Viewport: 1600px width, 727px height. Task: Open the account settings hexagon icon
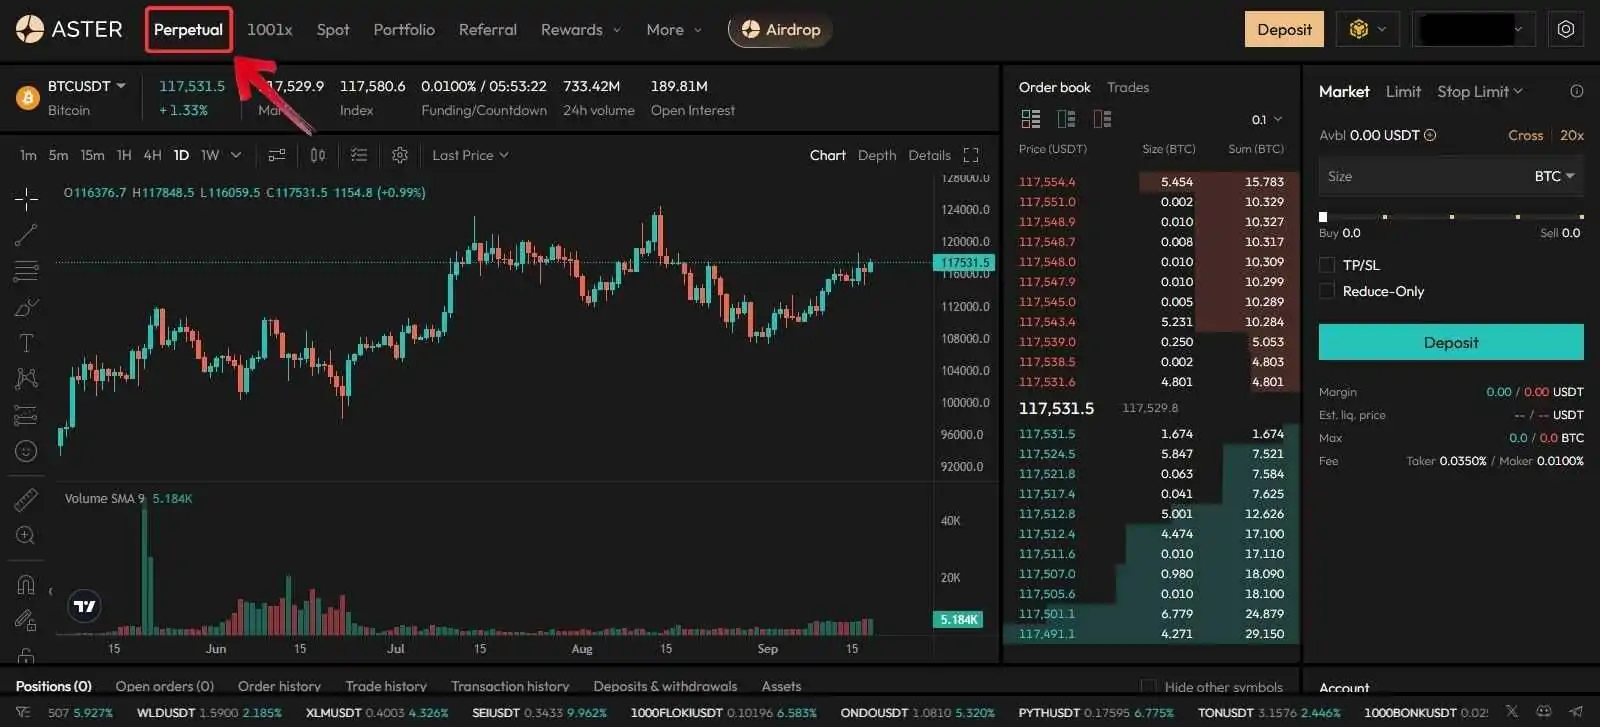1566,29
